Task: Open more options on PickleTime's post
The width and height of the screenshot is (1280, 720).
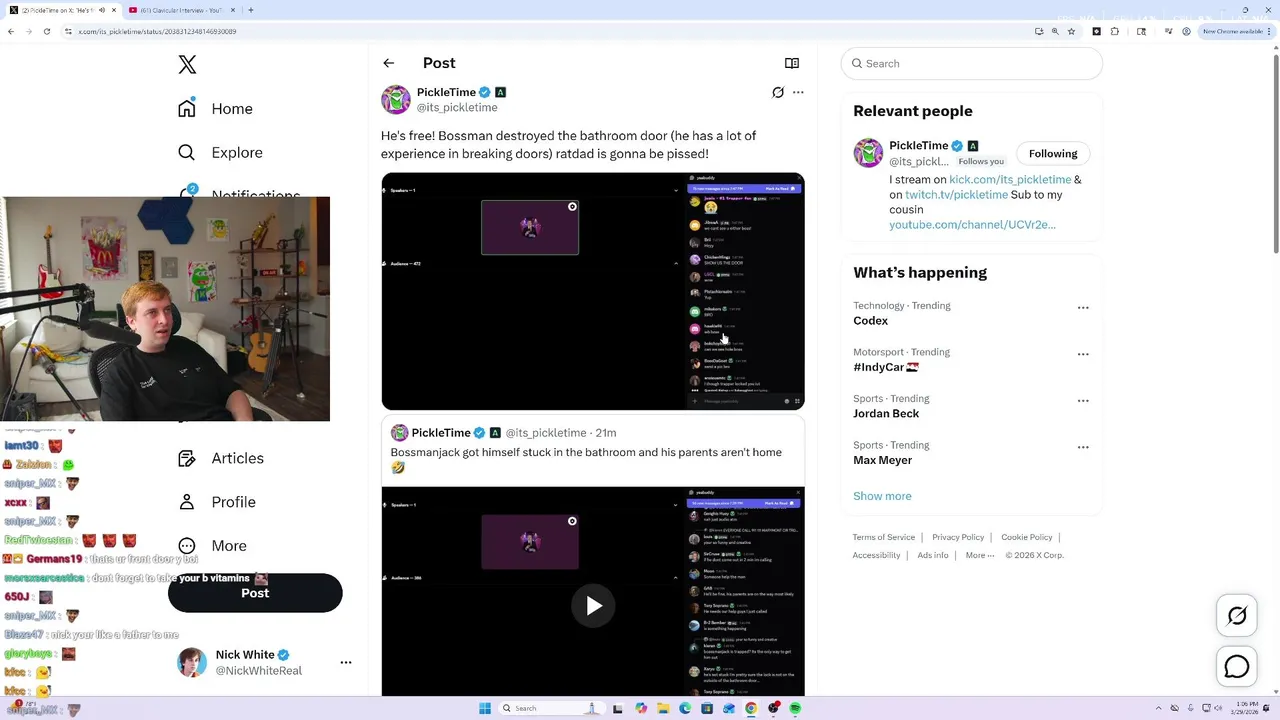Action: click(798, 92)
